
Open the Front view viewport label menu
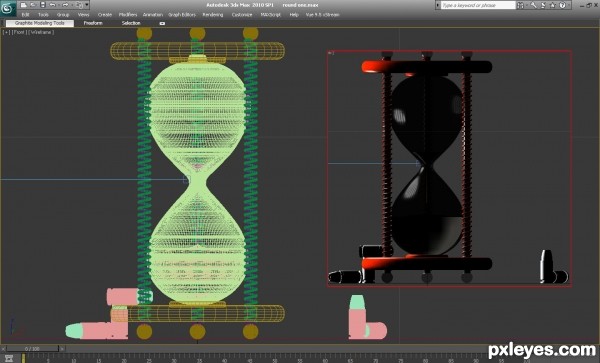(x=19, y=33)
